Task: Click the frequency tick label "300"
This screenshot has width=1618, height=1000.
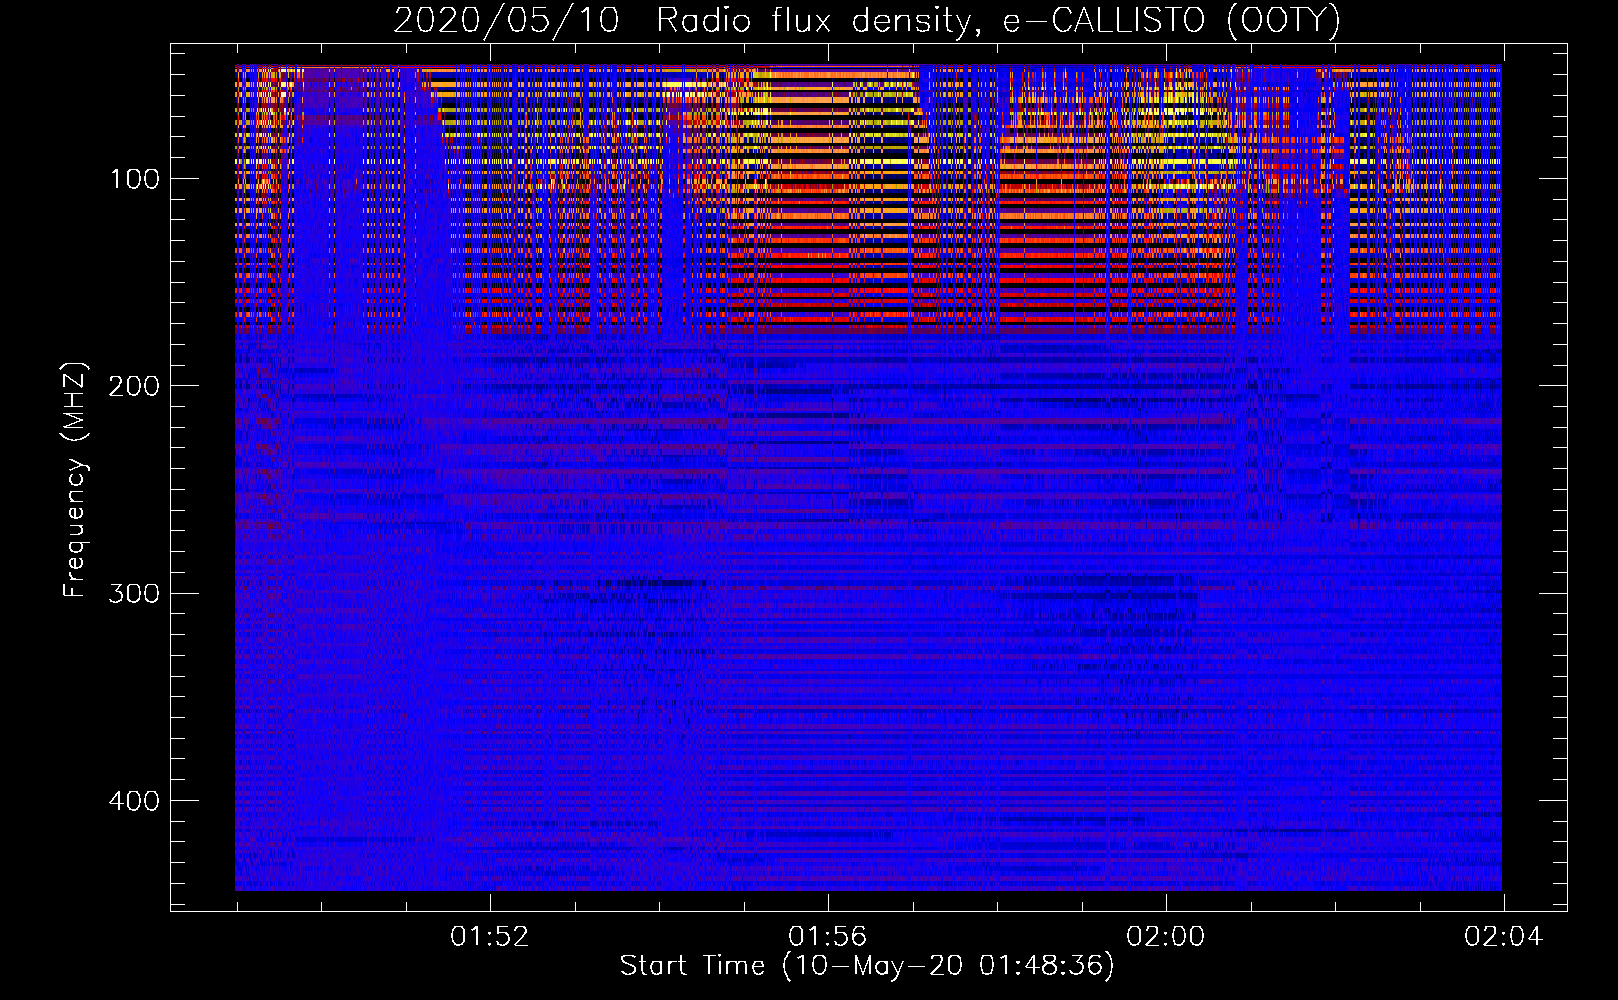Action: [x=135, y=593]
